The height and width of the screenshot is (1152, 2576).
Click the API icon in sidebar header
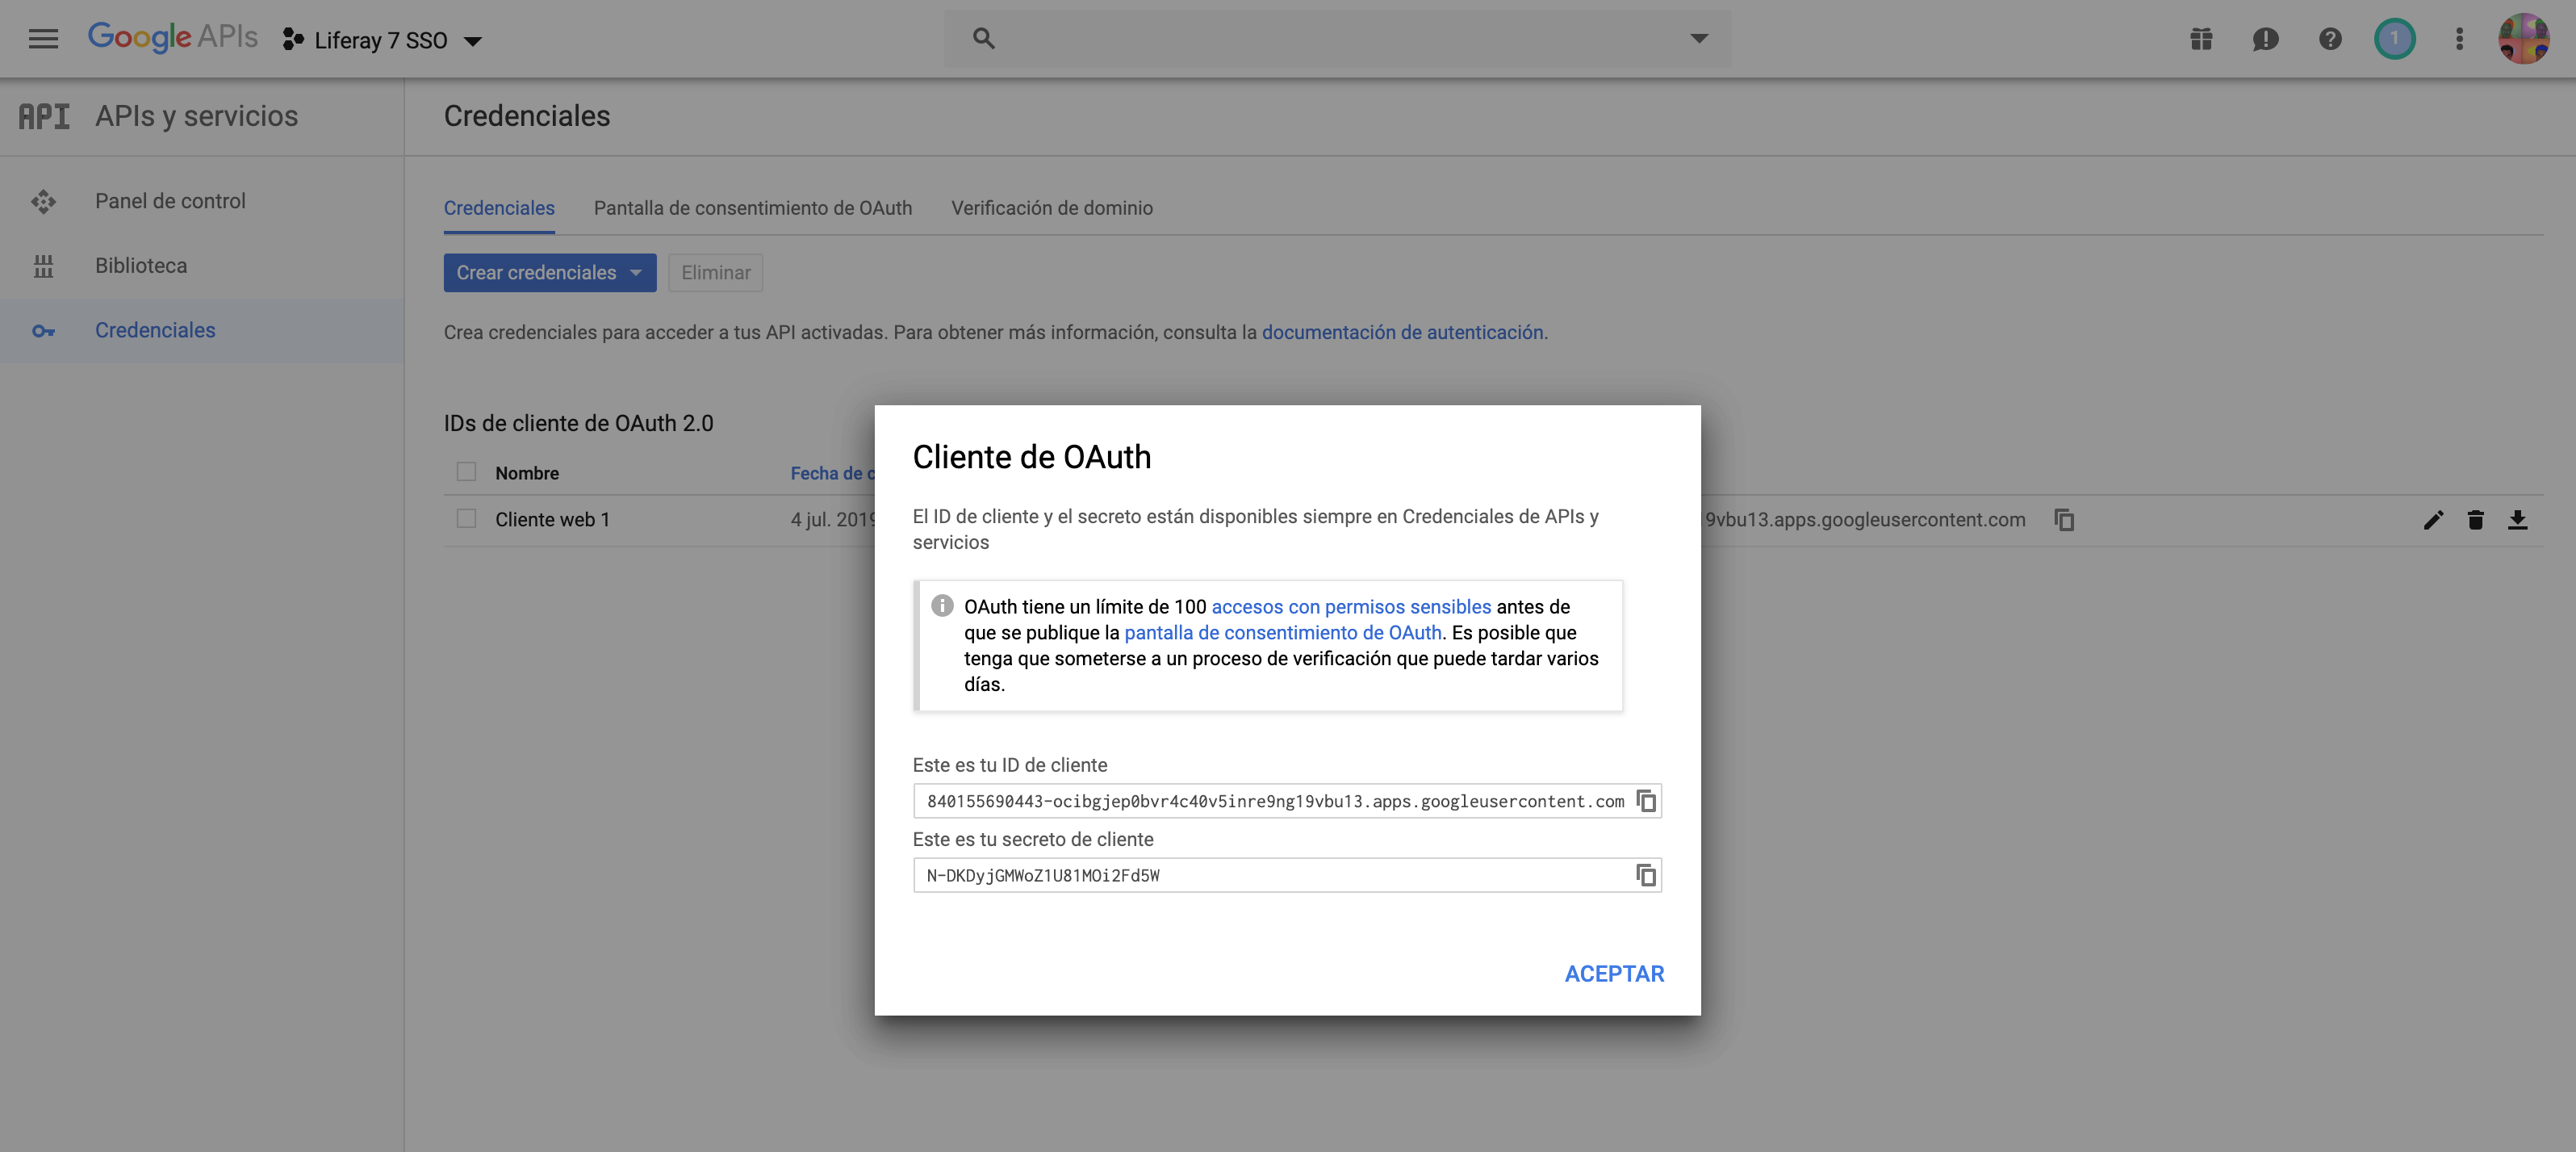[44, 116]
